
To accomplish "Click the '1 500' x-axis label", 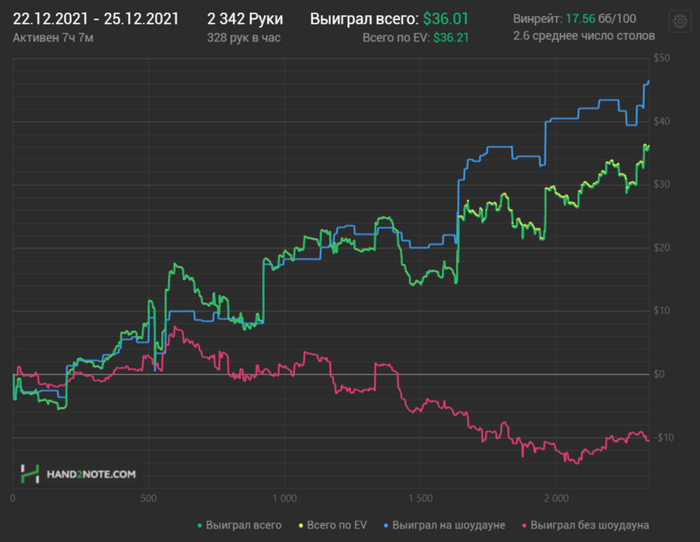I will pos(420,498).
